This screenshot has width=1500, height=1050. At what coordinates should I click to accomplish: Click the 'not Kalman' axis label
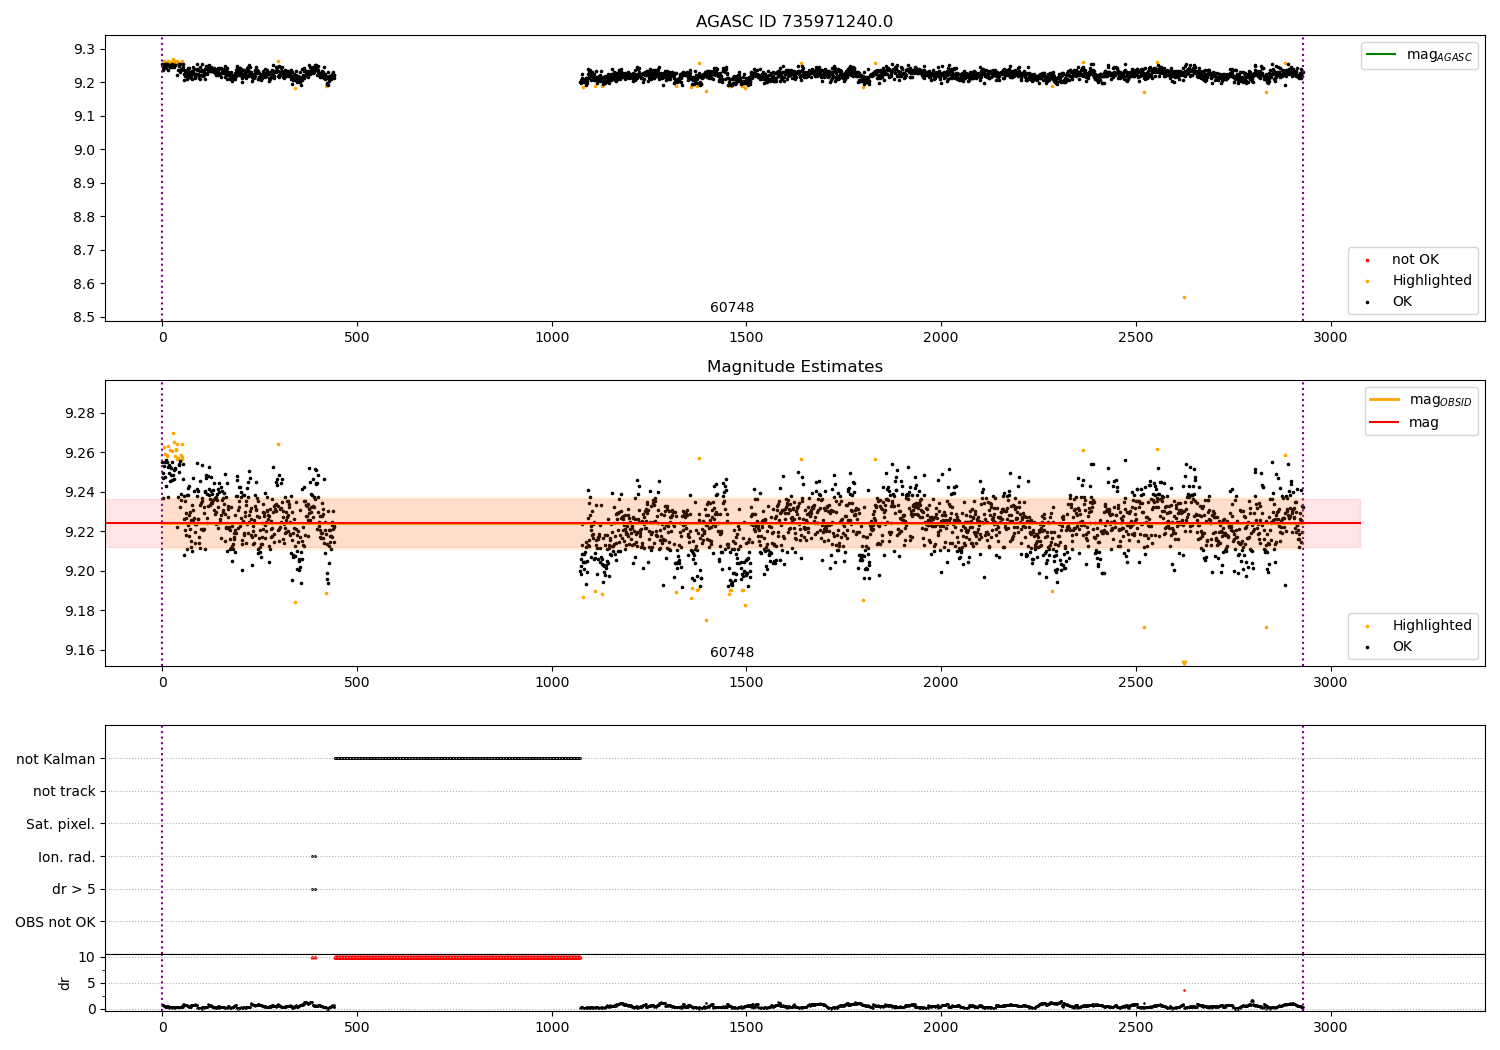pyautogui.click(x=56, y=759)
